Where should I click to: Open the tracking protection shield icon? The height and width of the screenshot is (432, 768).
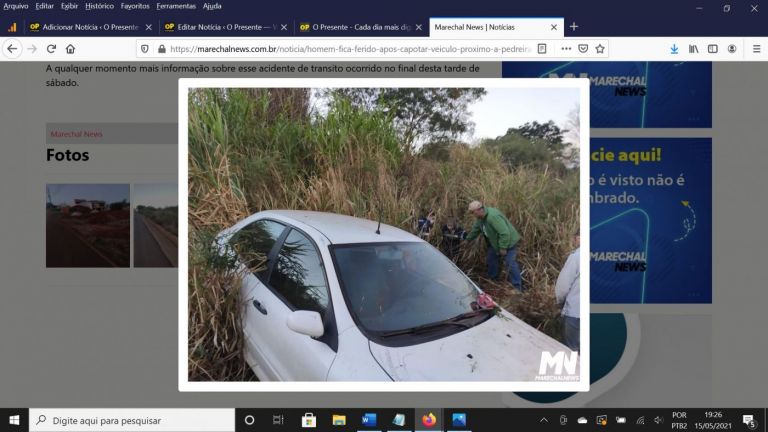(144, 49)
